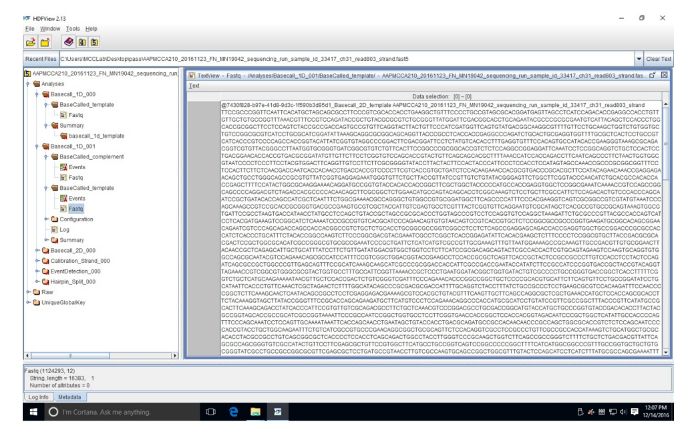Expand the Basecall_2D_000 group
Screen dimensions: 700x448
tap(37, 250)
